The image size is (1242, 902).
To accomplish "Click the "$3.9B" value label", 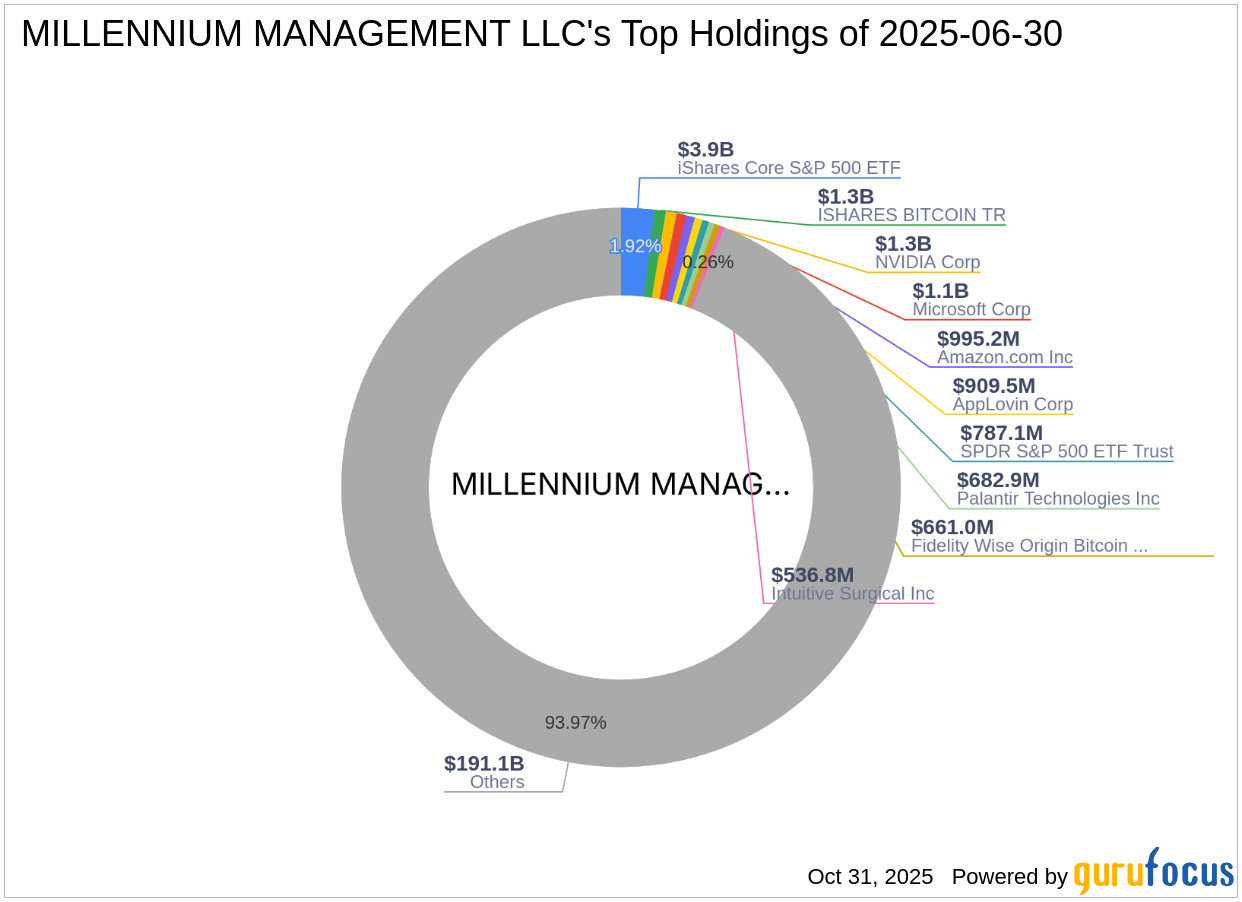I will tap(704, 149).
